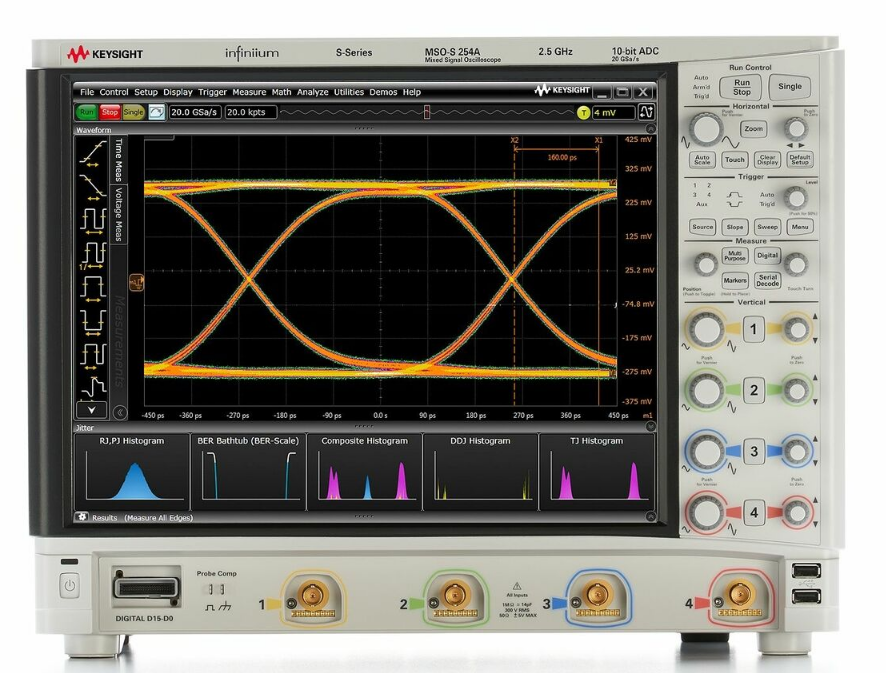Click the yellow T trigger indicator
886x673 pixels.
tap(583, 113)
